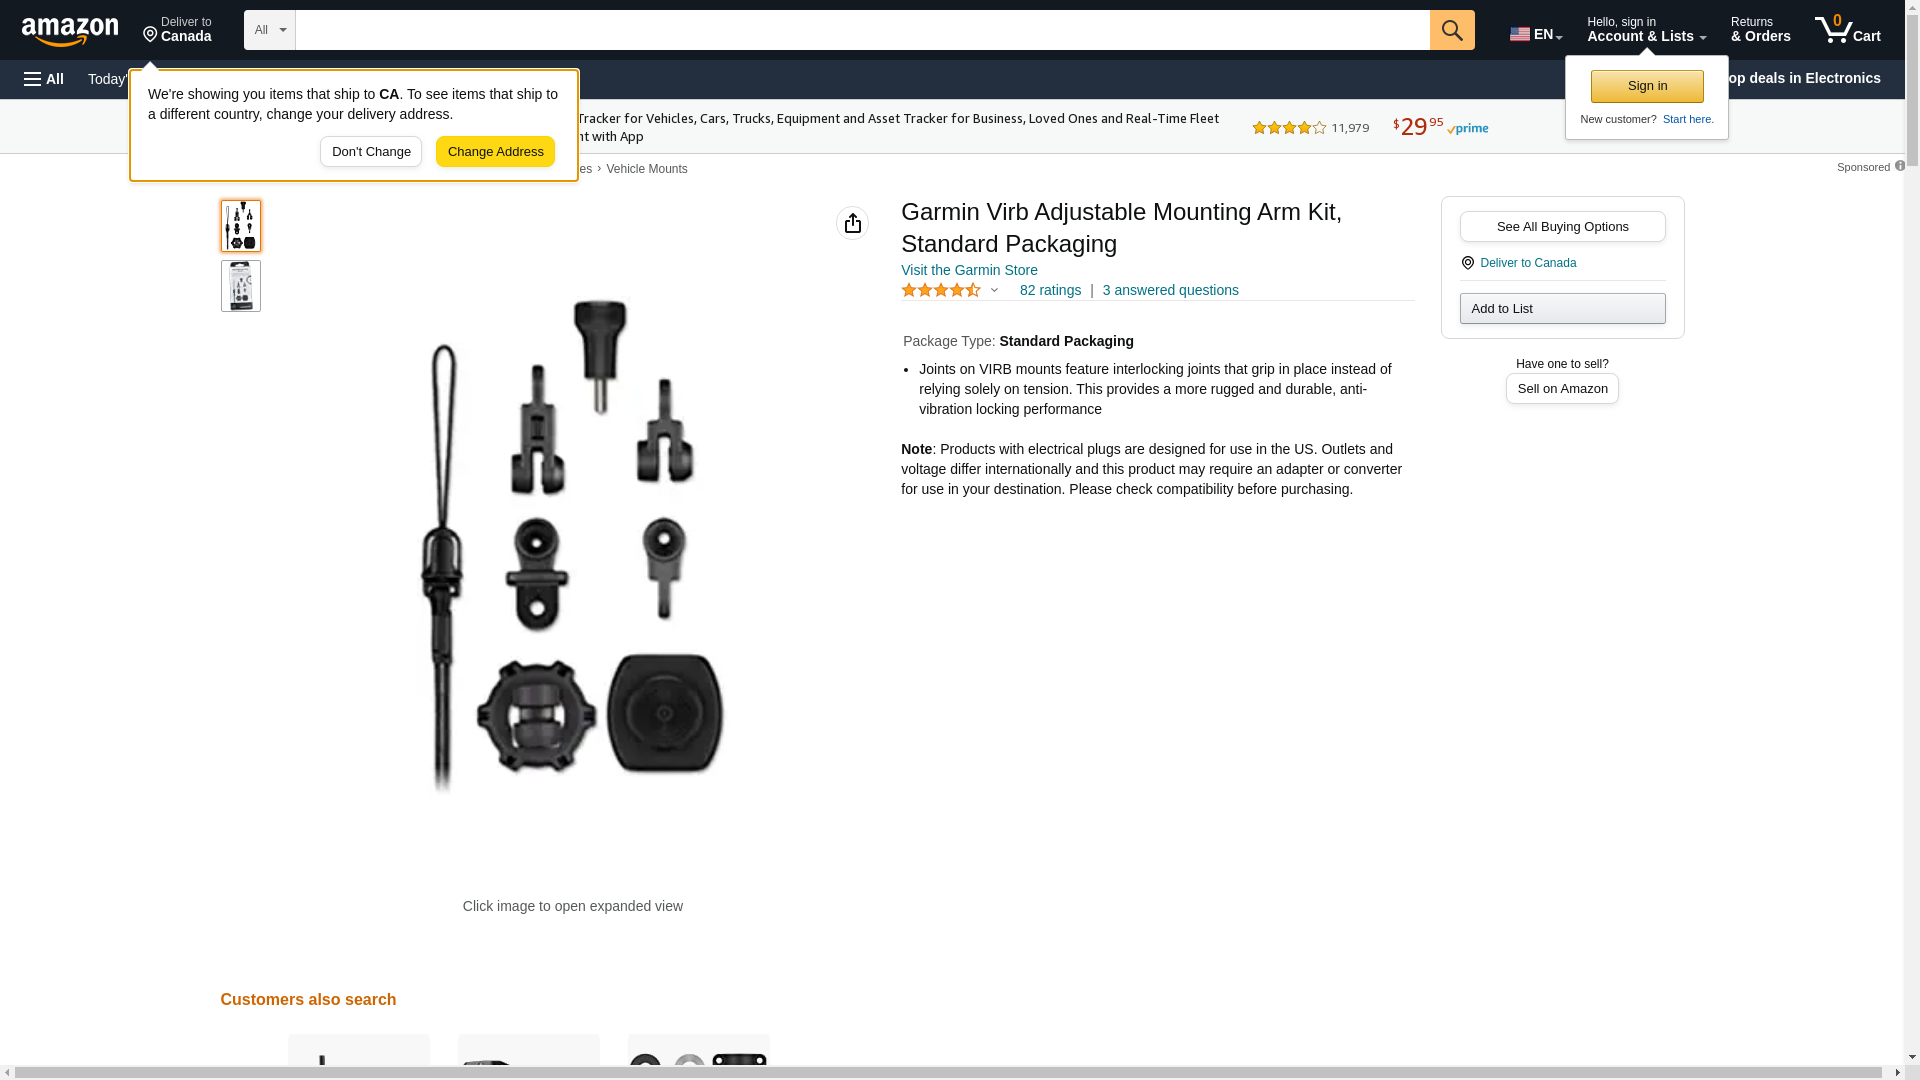The height and width of the screenshot is (1080, 1920).
Task: Click the yellow Sign in button
Action: tap(1647, 86)
